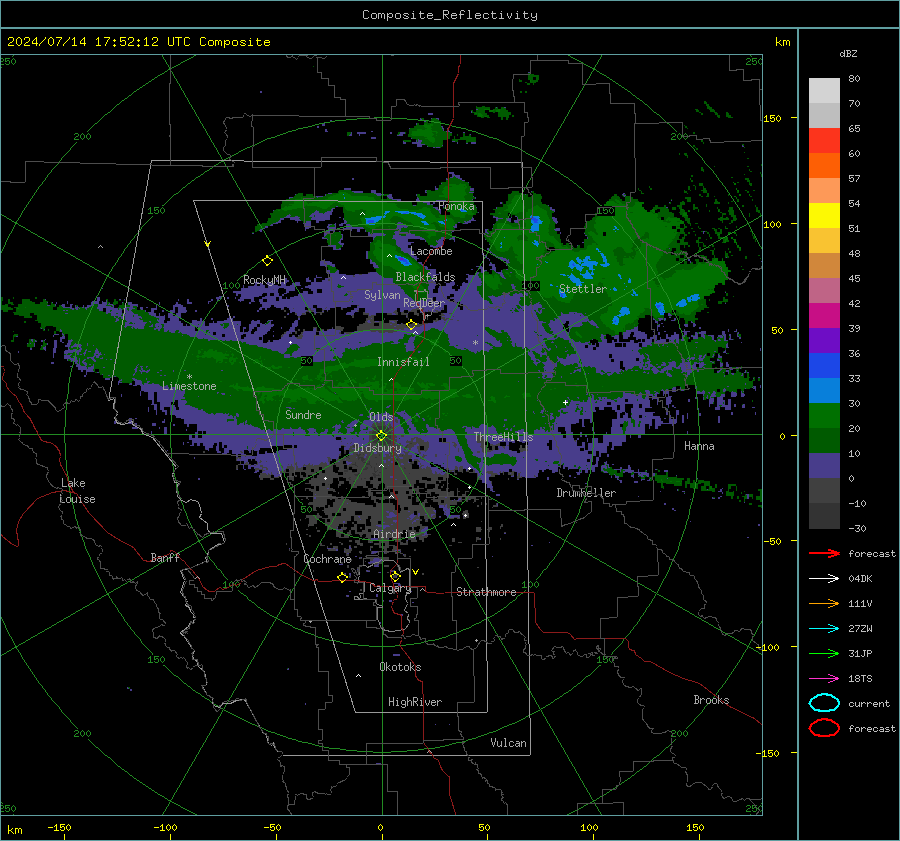Click the top-right yellow km label
This screenshot has width=900, height=841.
782,42
